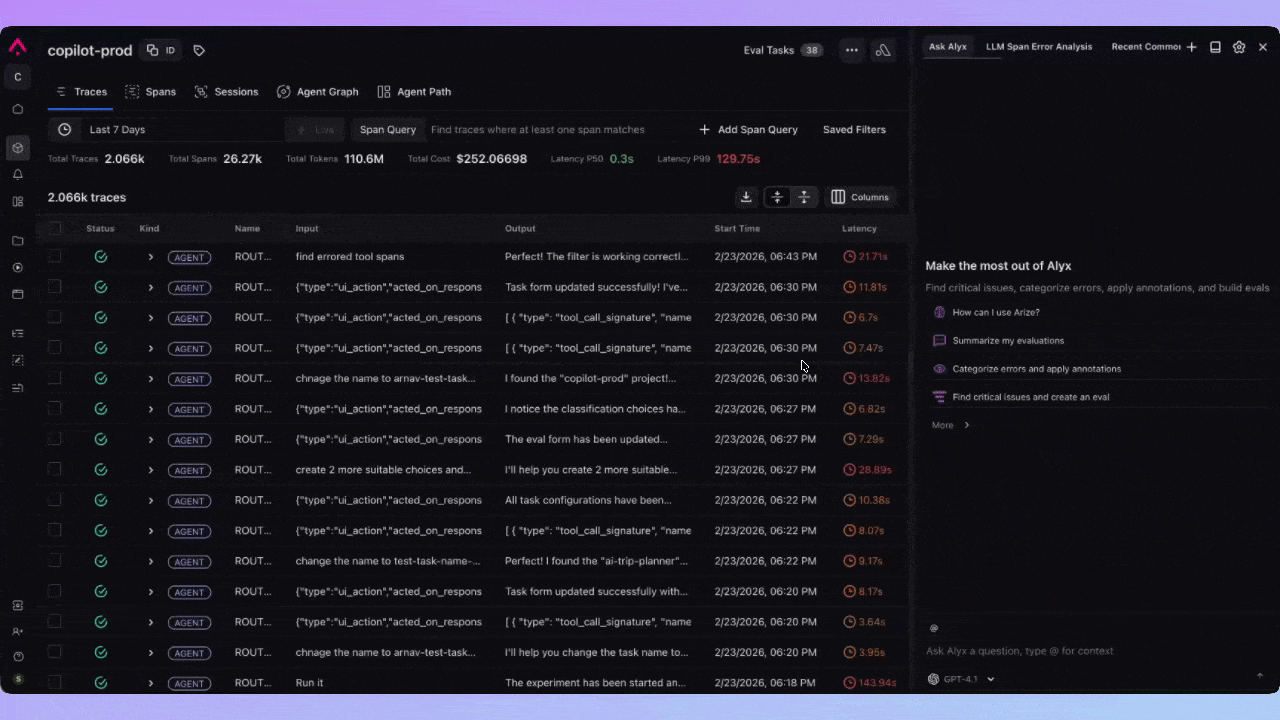
Task: Click the tag icon next to copilot-prod
Action: pyautogui.click(x=199, y=50)
